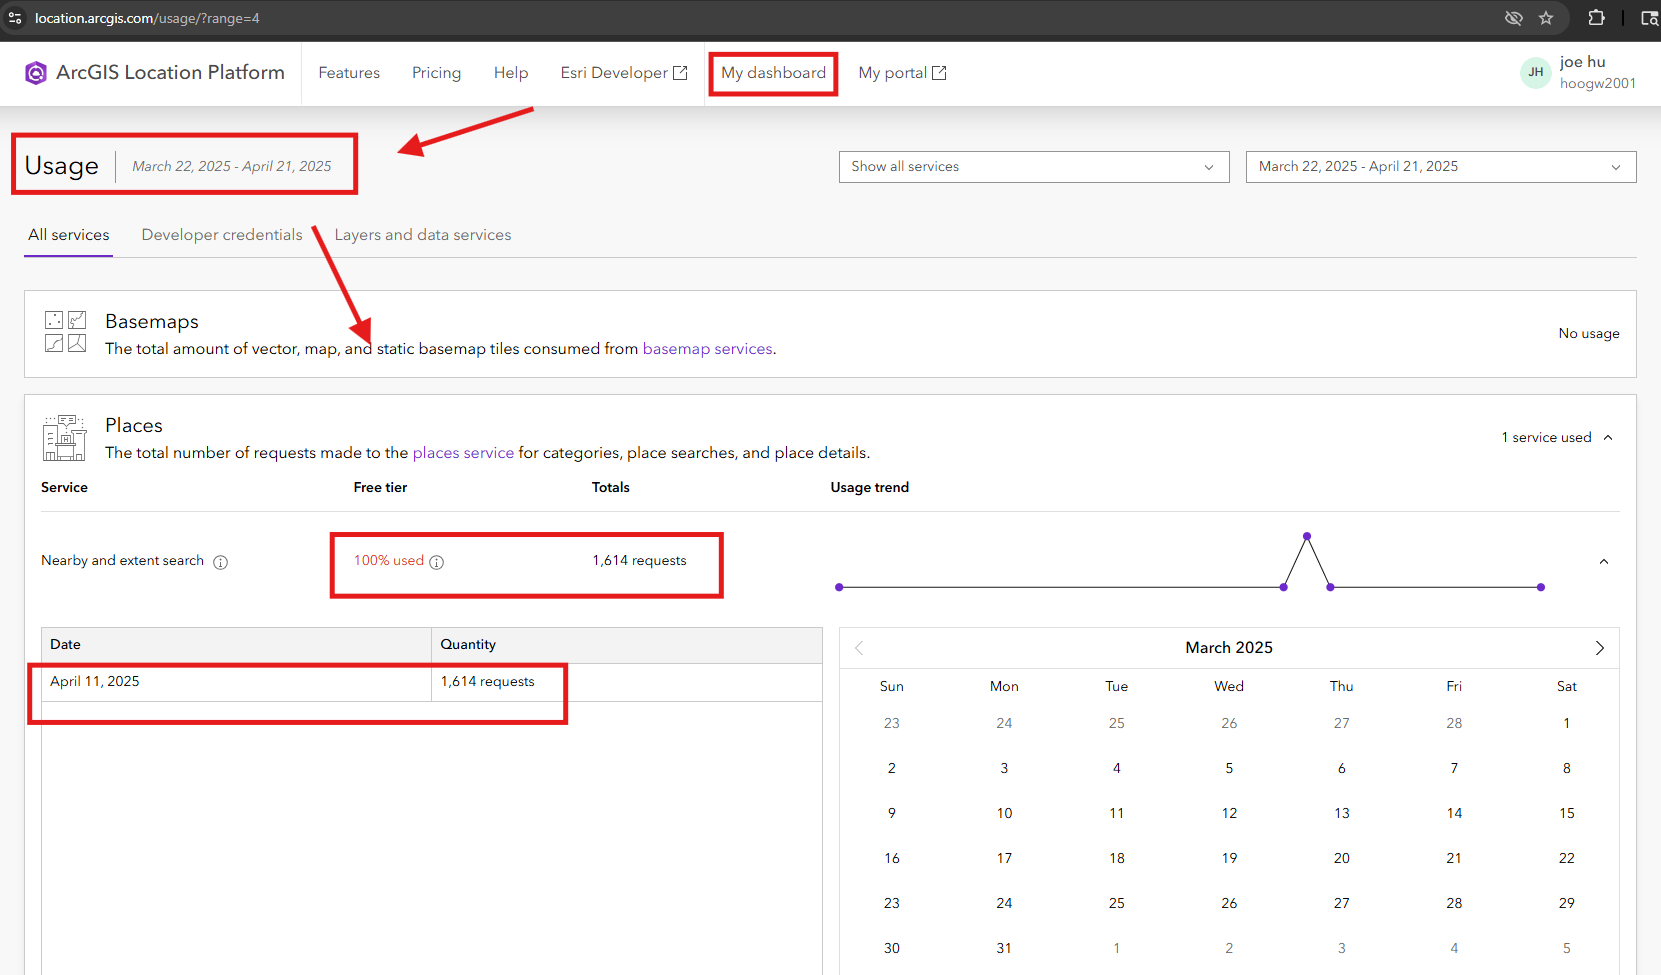The width and height of the screenshot is (1661, 975).
Task: Open Esri Developer external link
Action: click(624, 73)
